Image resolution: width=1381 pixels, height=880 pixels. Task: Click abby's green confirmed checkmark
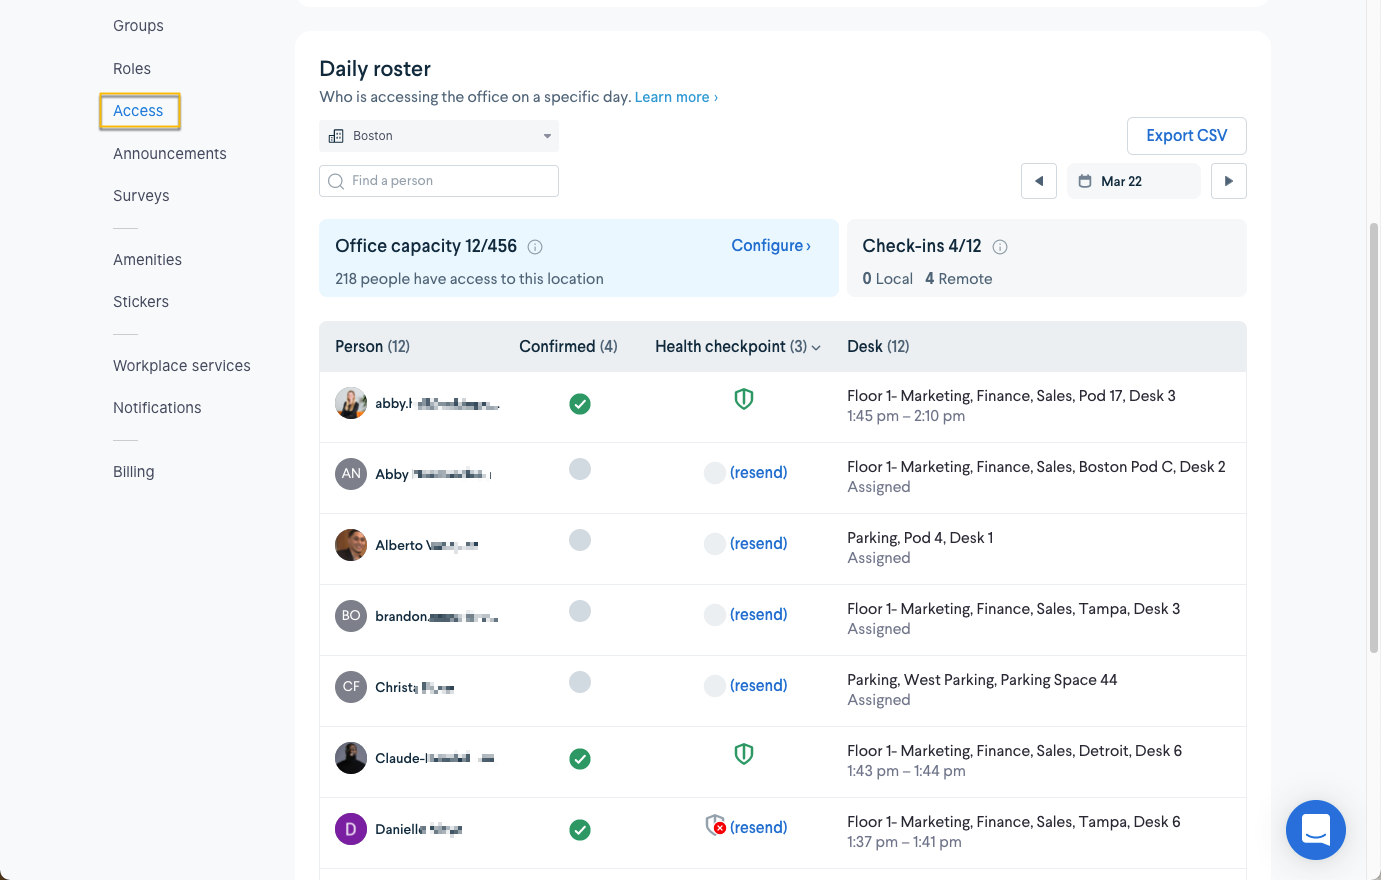(580, 404)
